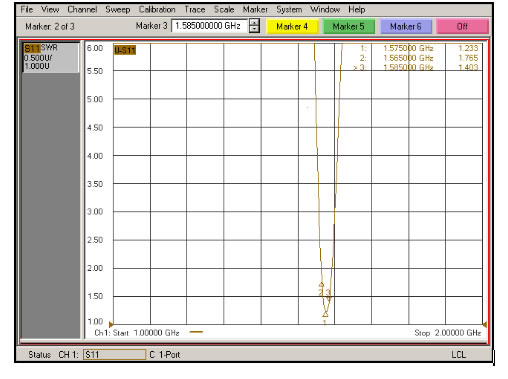Decrease Marker 3 frequency with down arrow
This screenshot has width=508, height=379.
[x=254, y=29]
